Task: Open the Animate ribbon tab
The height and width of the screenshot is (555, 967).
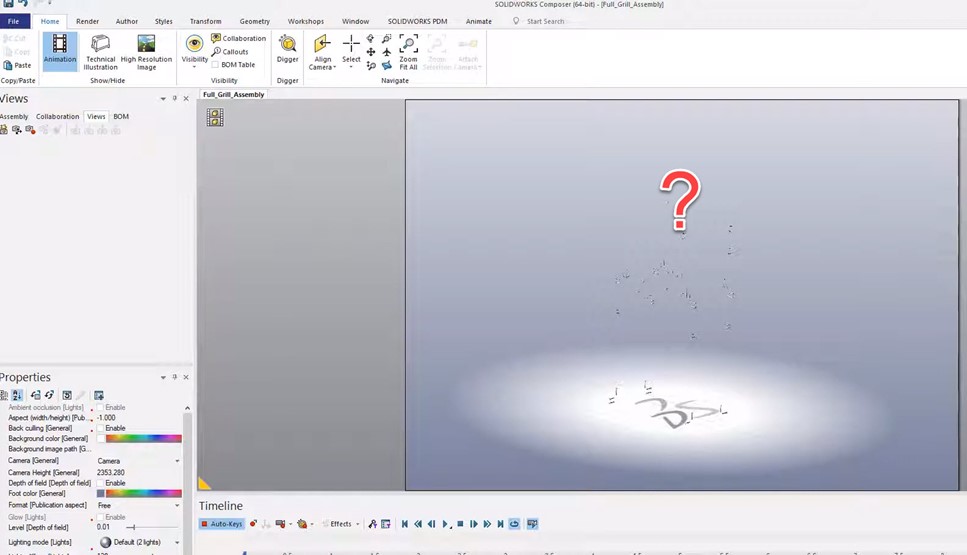Action: (479, 21)
